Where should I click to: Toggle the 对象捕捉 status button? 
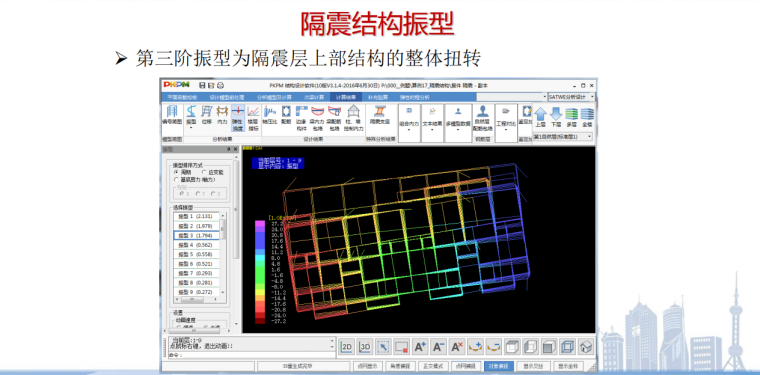pyautogui.click(x=499, y=366)
